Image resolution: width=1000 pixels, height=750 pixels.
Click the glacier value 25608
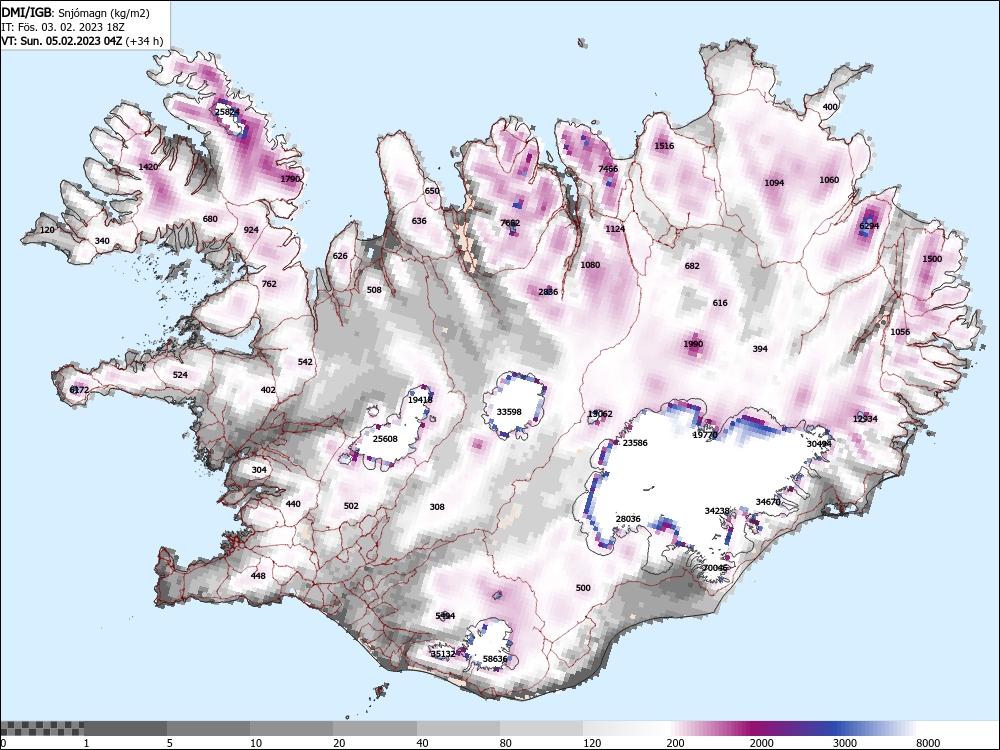pyautogui.click(x=385, y=439)
